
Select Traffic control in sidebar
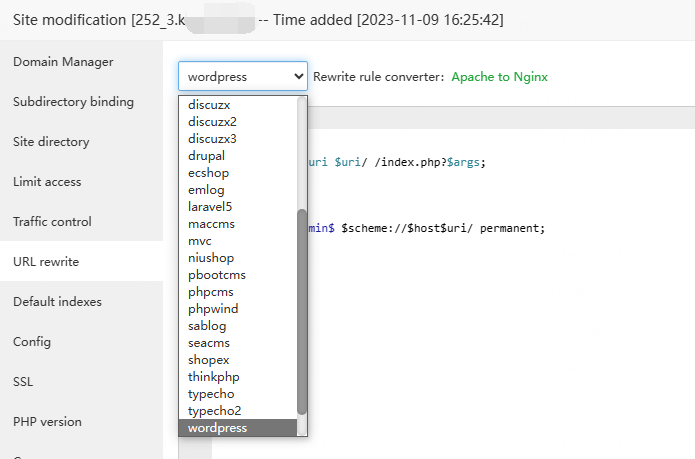coord(52,222)
